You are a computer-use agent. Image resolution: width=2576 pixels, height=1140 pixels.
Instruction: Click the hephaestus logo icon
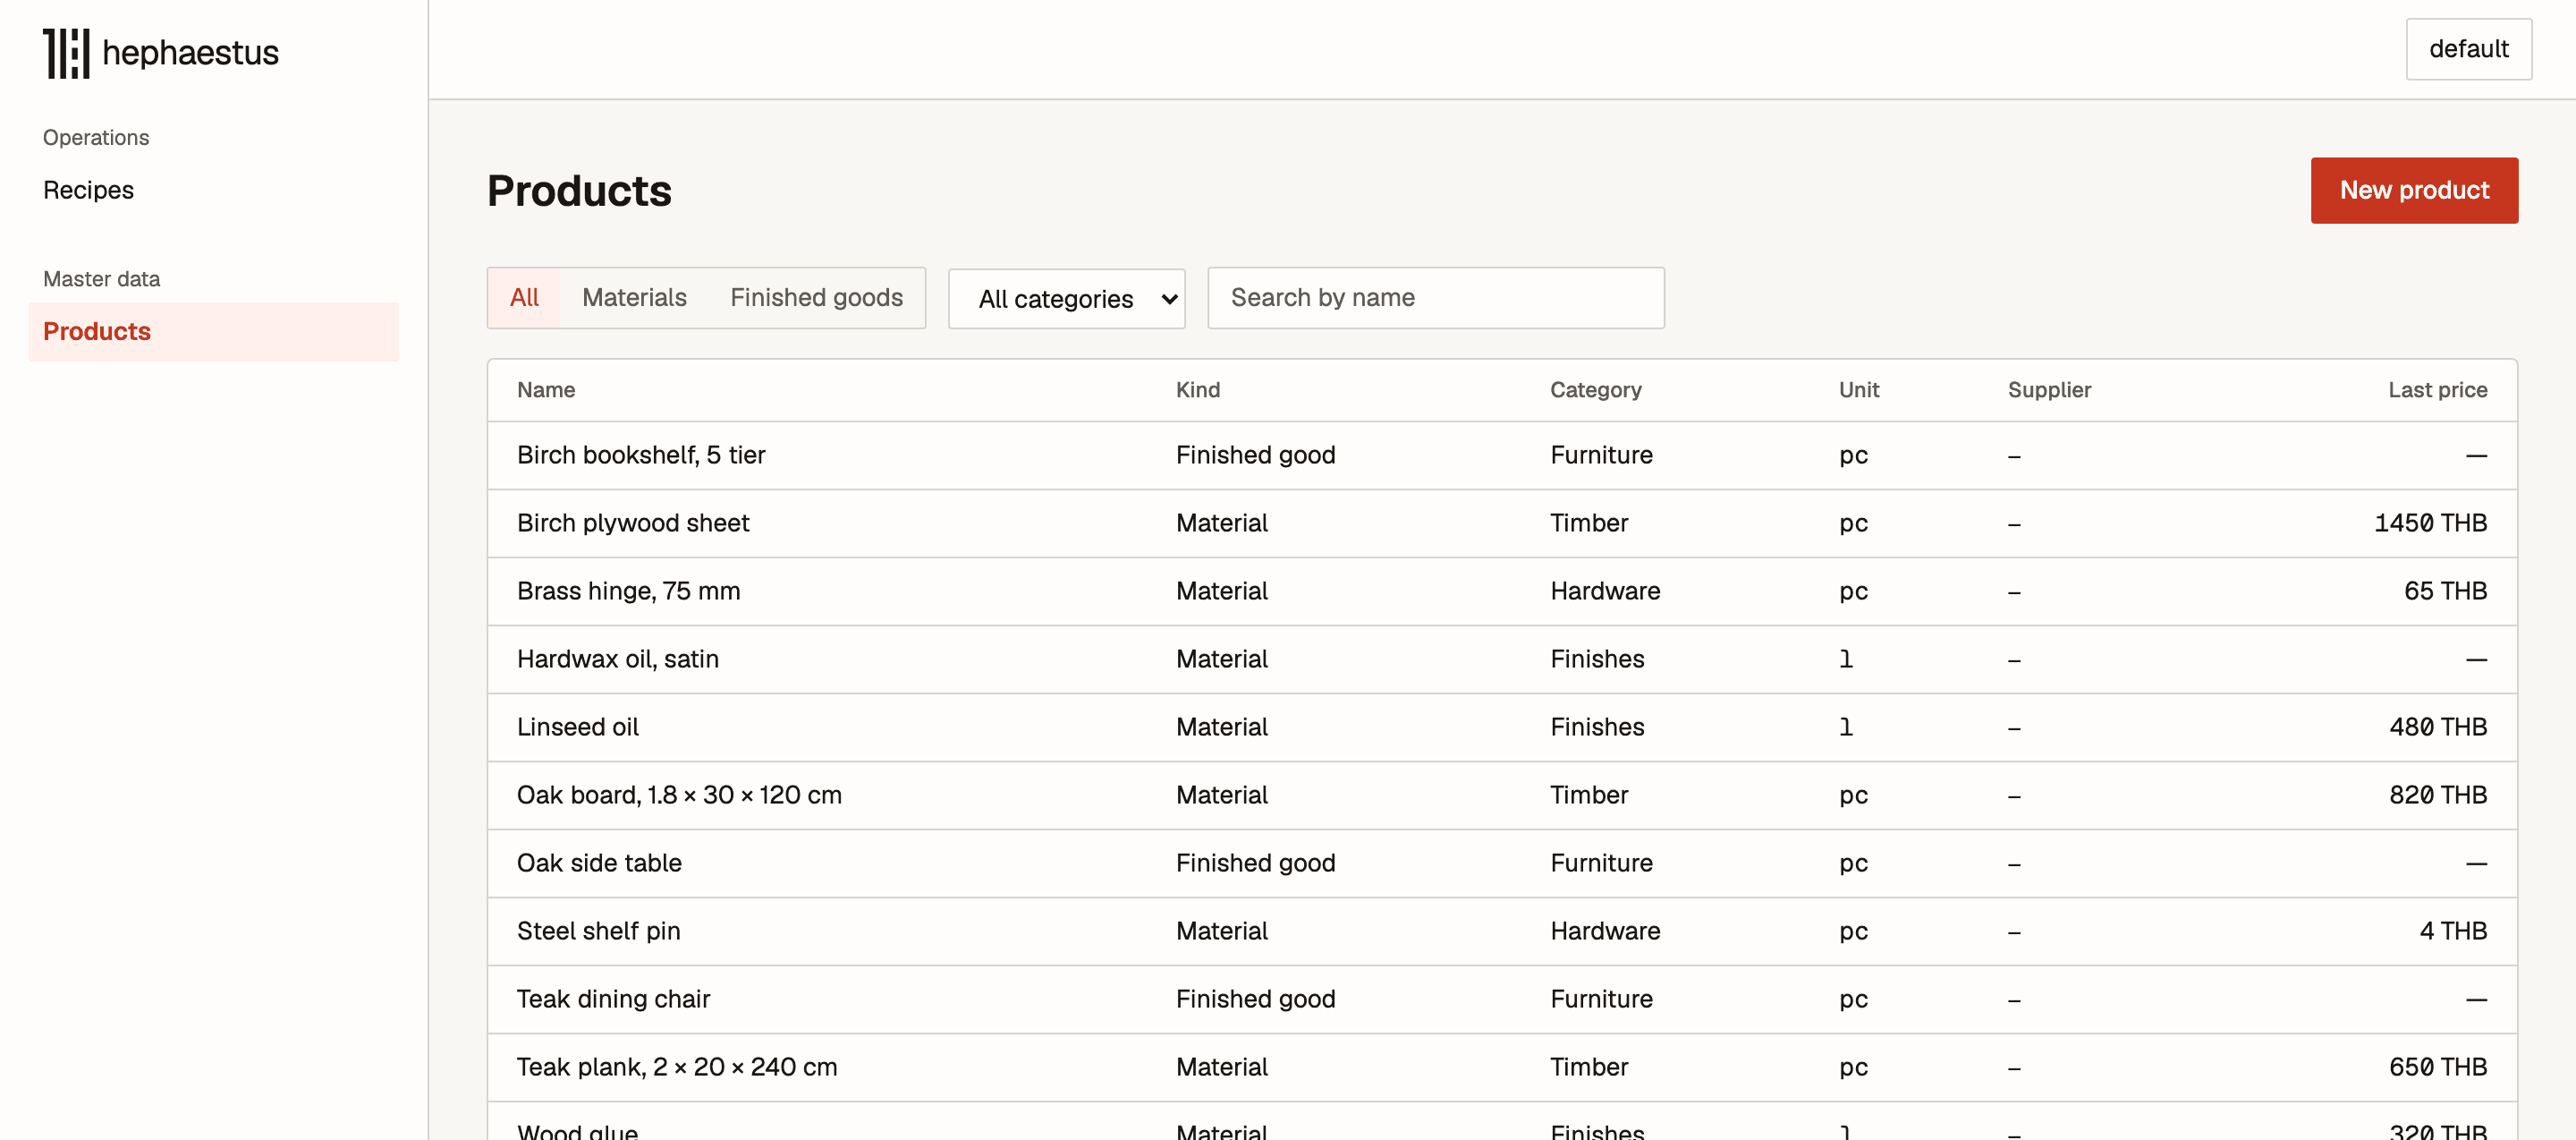[x=66, y=53]
